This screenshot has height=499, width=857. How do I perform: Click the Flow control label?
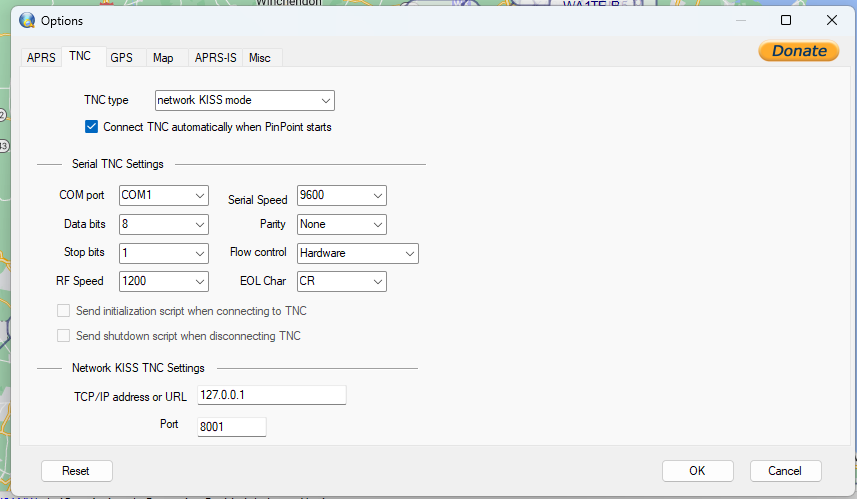(x=258, y=252)
